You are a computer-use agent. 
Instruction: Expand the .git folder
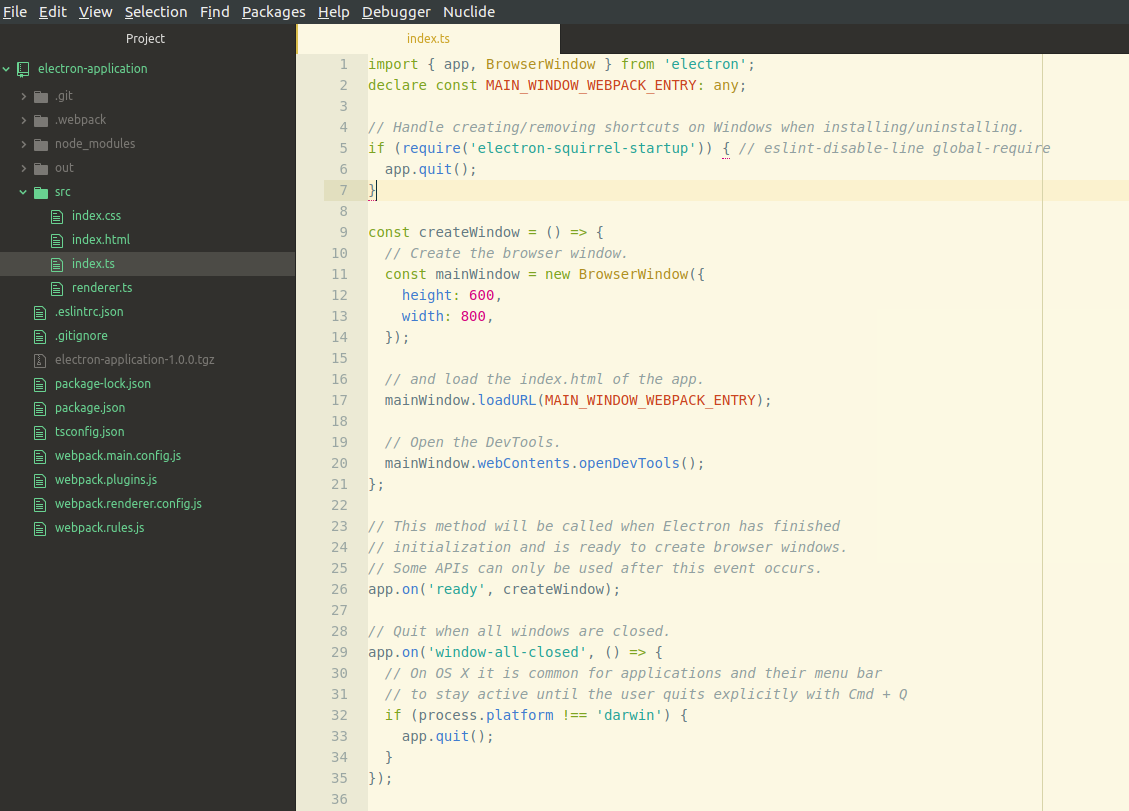click(x=26, y=95)
